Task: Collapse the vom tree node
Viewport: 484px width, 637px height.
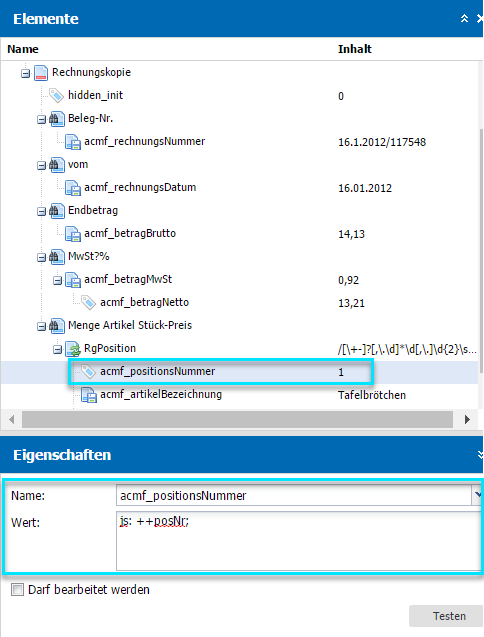Action: click(x=41, y=165)
